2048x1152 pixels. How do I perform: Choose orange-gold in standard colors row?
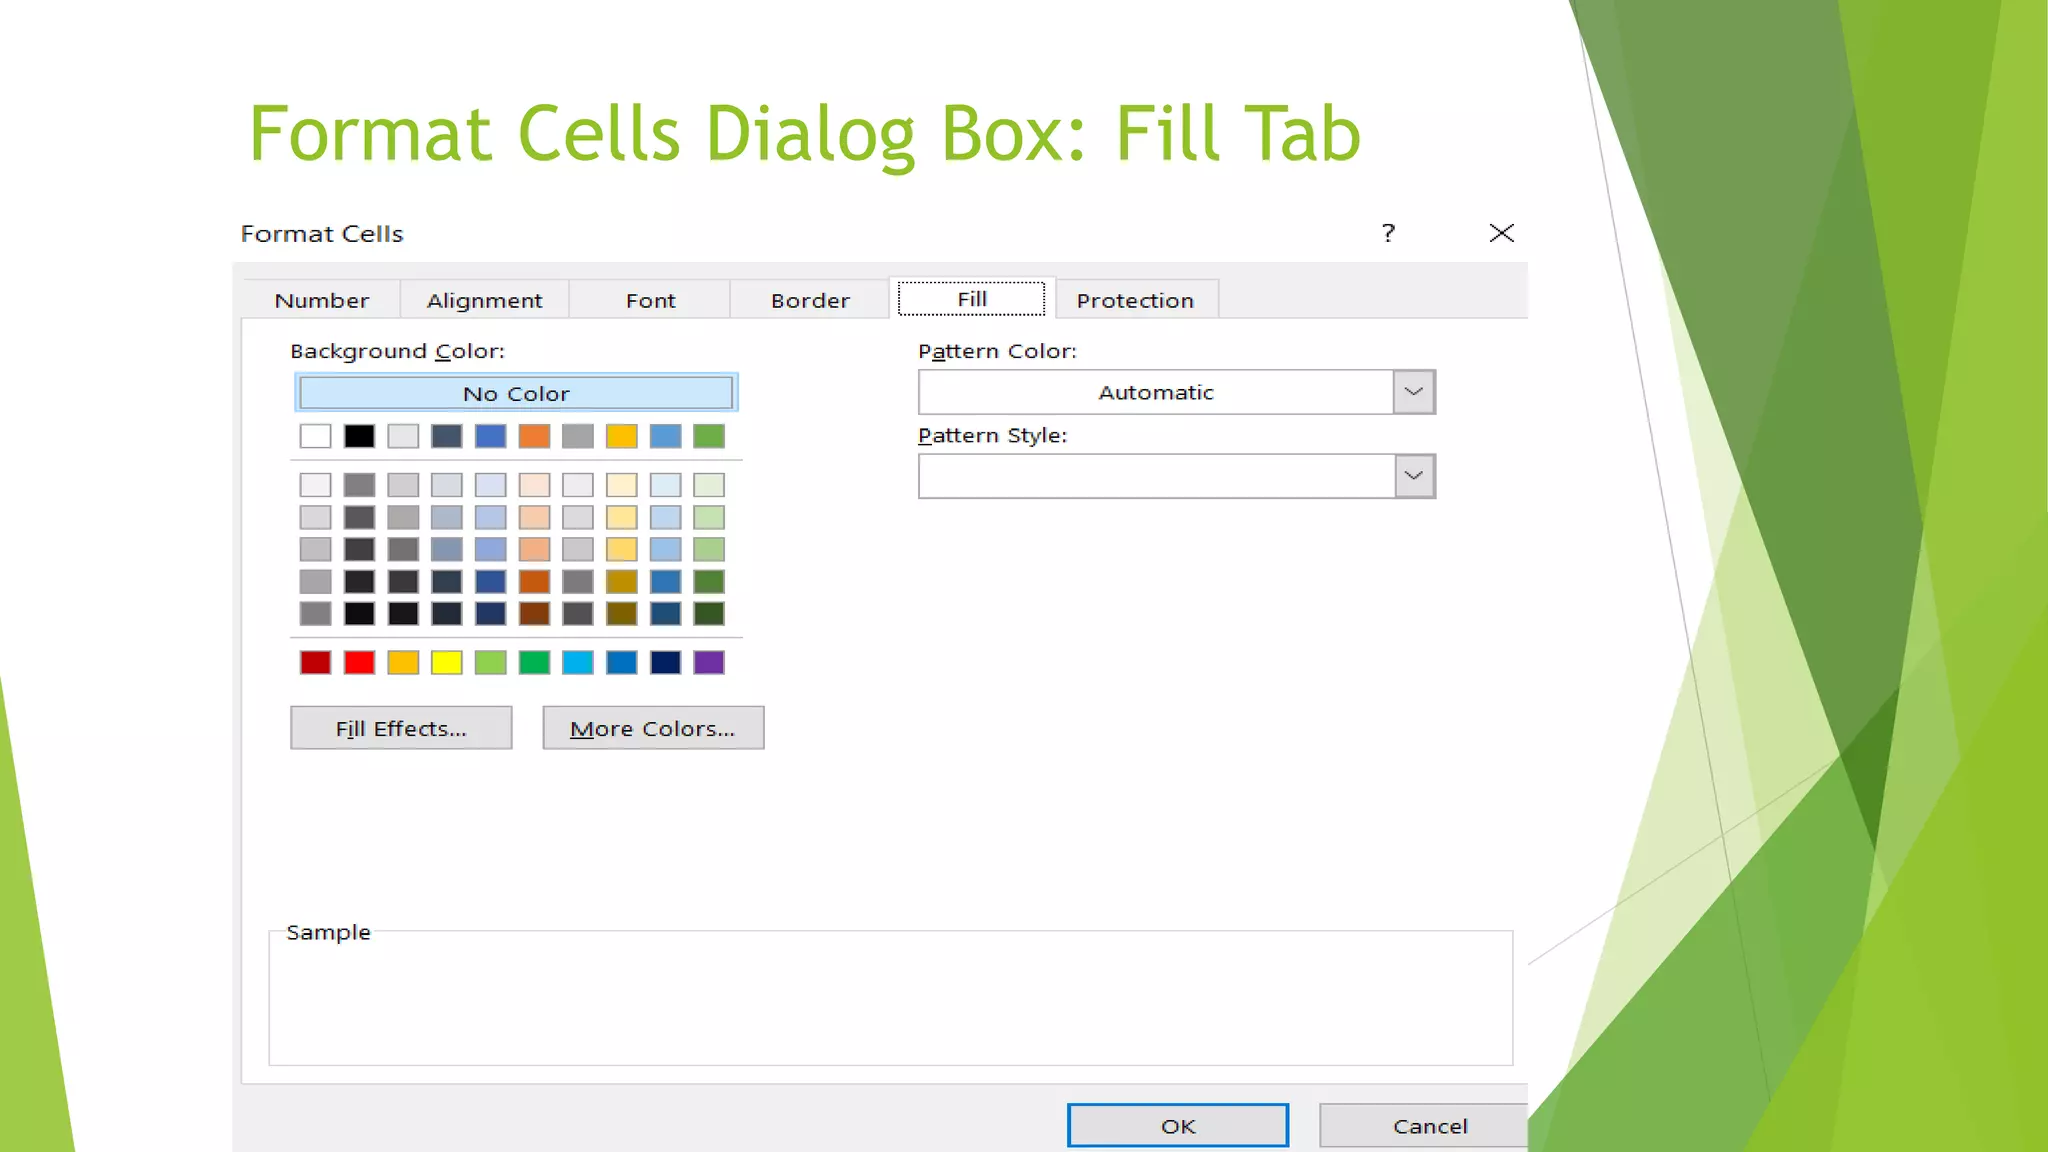pyautogui.click(x=403, y=662)
